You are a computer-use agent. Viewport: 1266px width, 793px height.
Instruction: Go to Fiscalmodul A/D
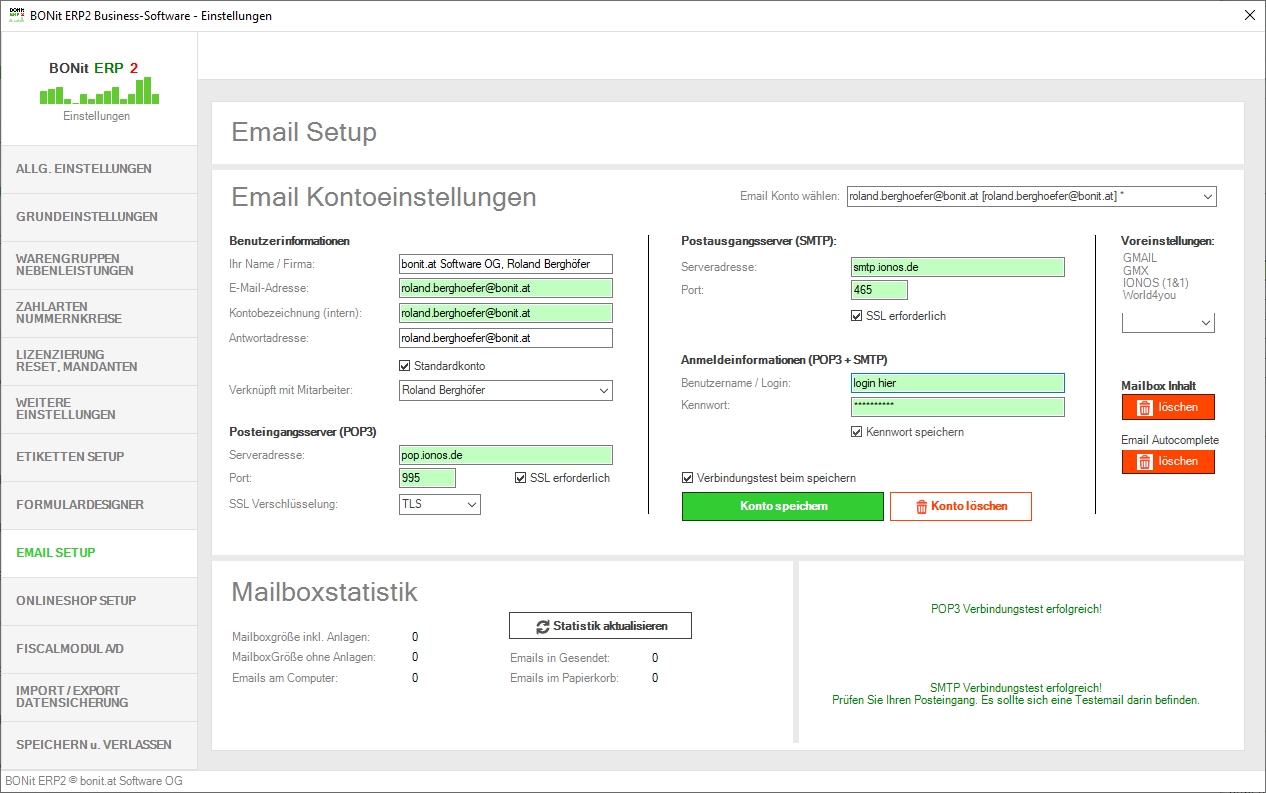(99, 649)
